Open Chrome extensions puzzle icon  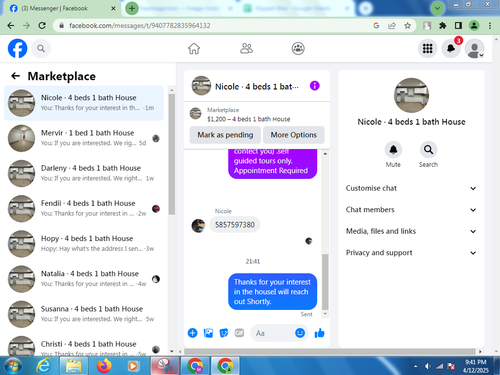pyautogui.click(x=443, y=26)
